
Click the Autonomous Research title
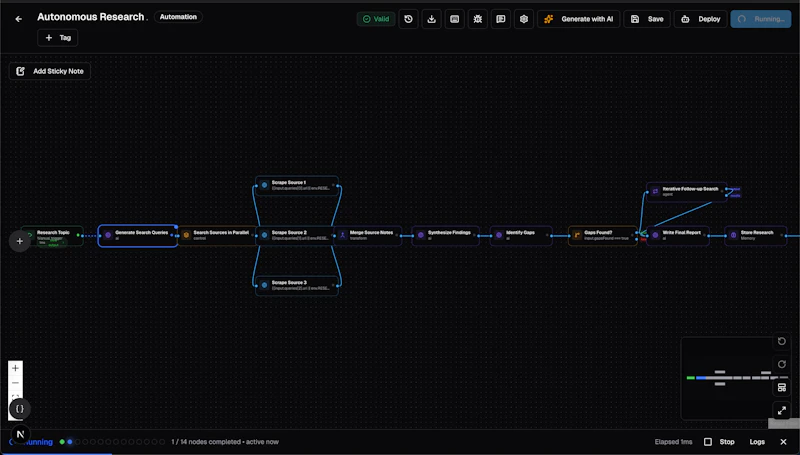click(91, 17)
